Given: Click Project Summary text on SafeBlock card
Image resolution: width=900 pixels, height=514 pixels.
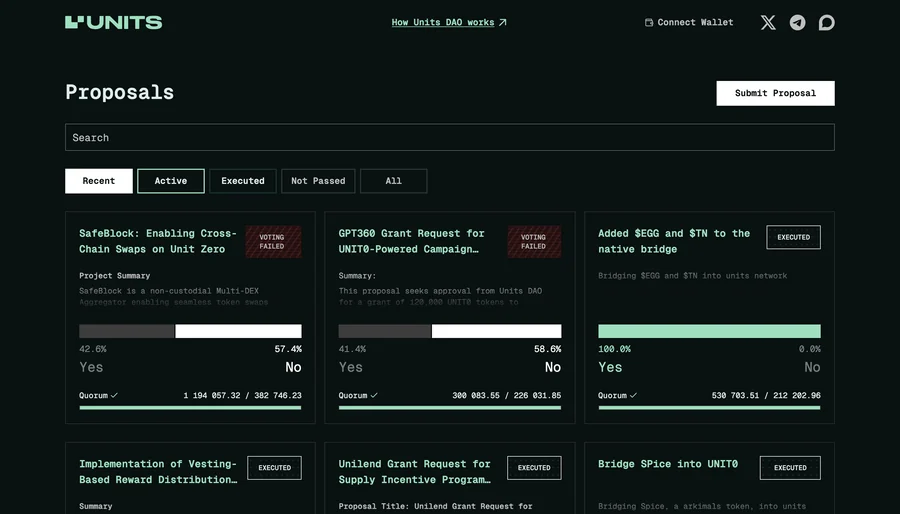Looking at the screenshot, I should [x=115, y=276].
